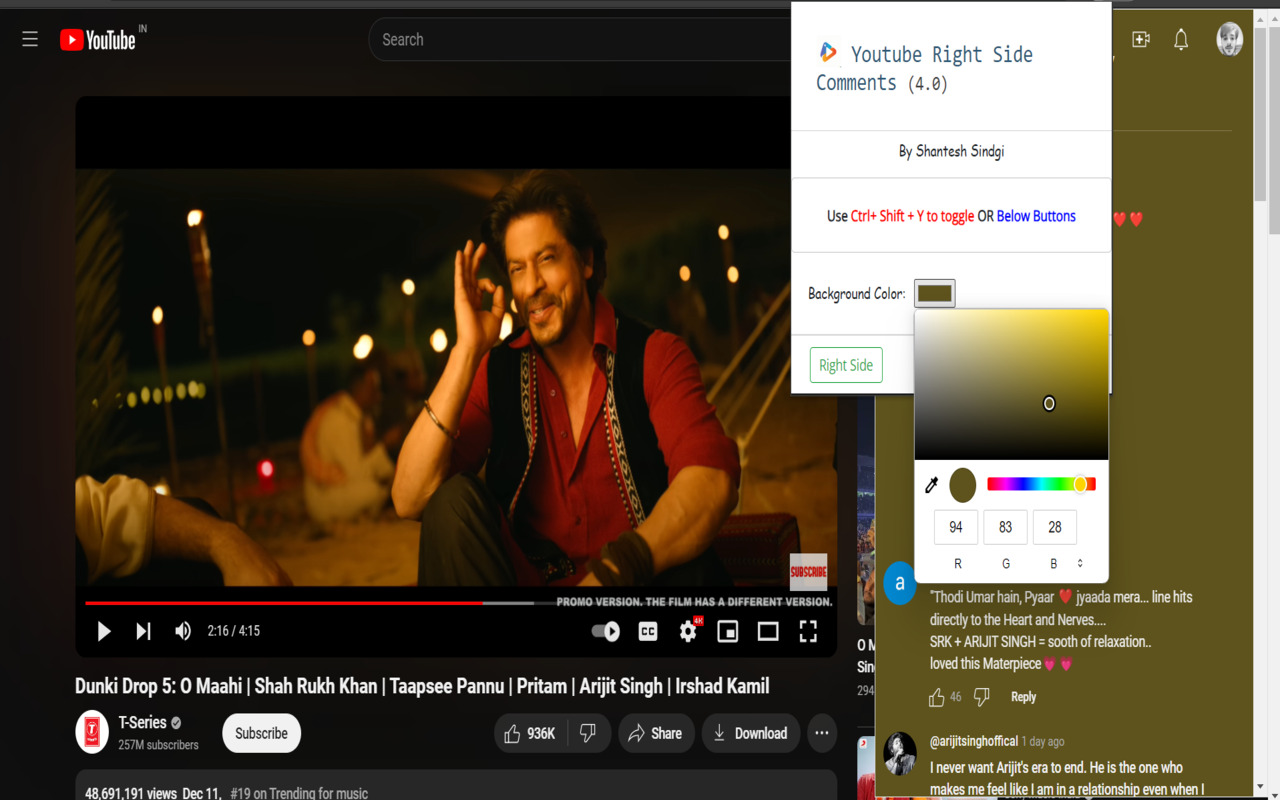Click the '#19 on Trending for music' link
The image size is (1280, 800).
point(299,794)
